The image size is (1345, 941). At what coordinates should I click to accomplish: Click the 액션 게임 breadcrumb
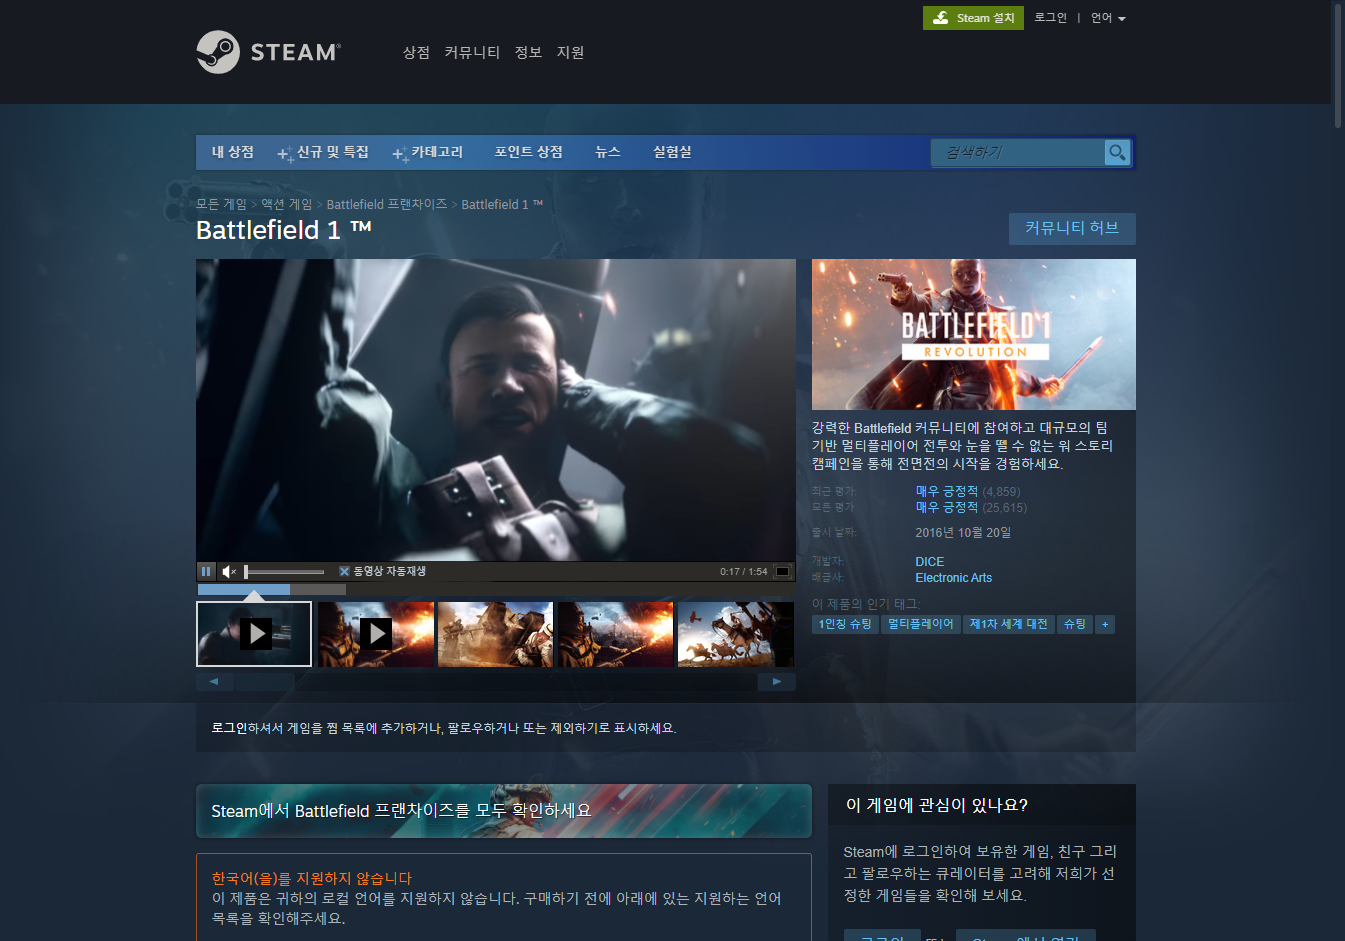[287, 204]
